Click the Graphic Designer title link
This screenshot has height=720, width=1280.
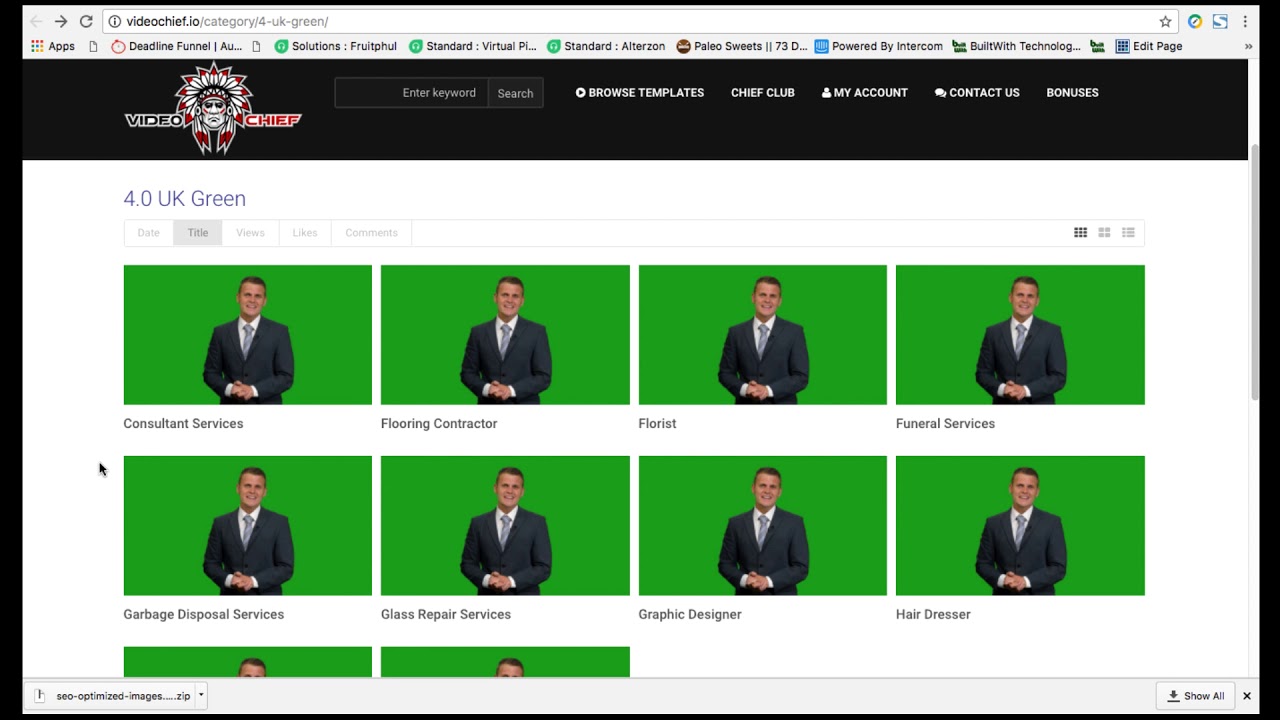(x=690, y=615)
